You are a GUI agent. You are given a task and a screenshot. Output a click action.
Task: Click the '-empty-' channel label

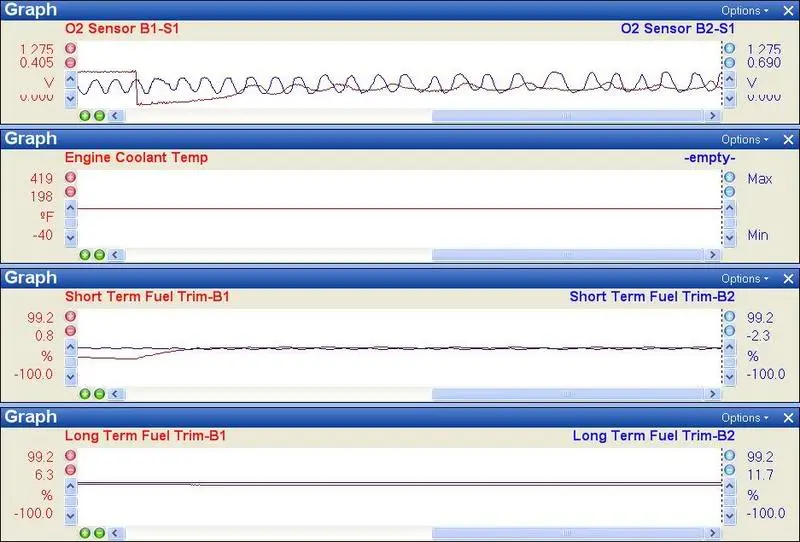710,158
